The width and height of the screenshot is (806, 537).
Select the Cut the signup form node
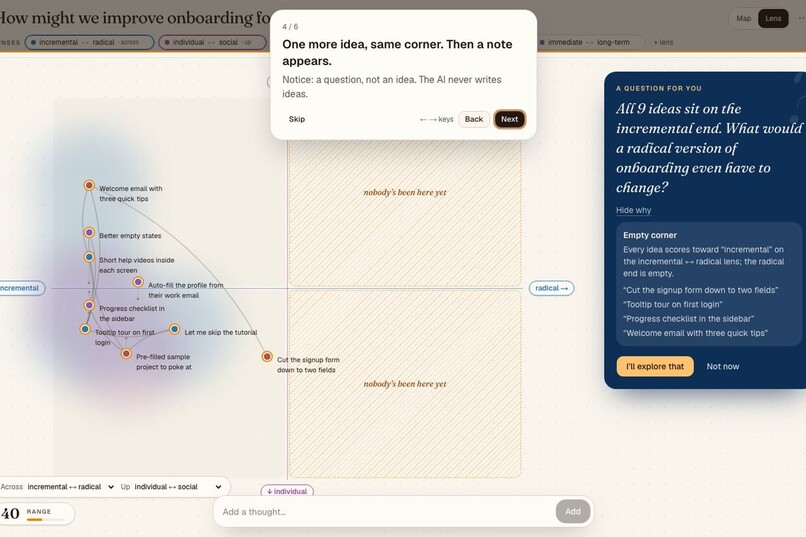click(x=267, y=356)
